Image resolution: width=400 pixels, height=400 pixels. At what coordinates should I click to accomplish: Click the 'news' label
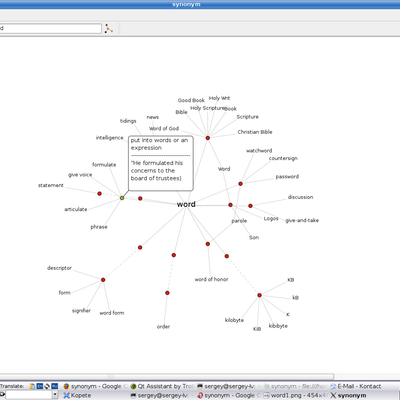click(153, 117)
